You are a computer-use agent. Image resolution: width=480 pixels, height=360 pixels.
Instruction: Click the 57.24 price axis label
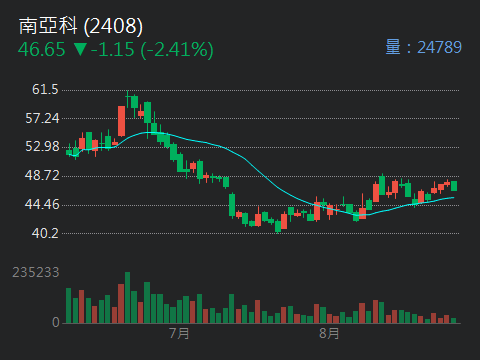pos(42,118)
